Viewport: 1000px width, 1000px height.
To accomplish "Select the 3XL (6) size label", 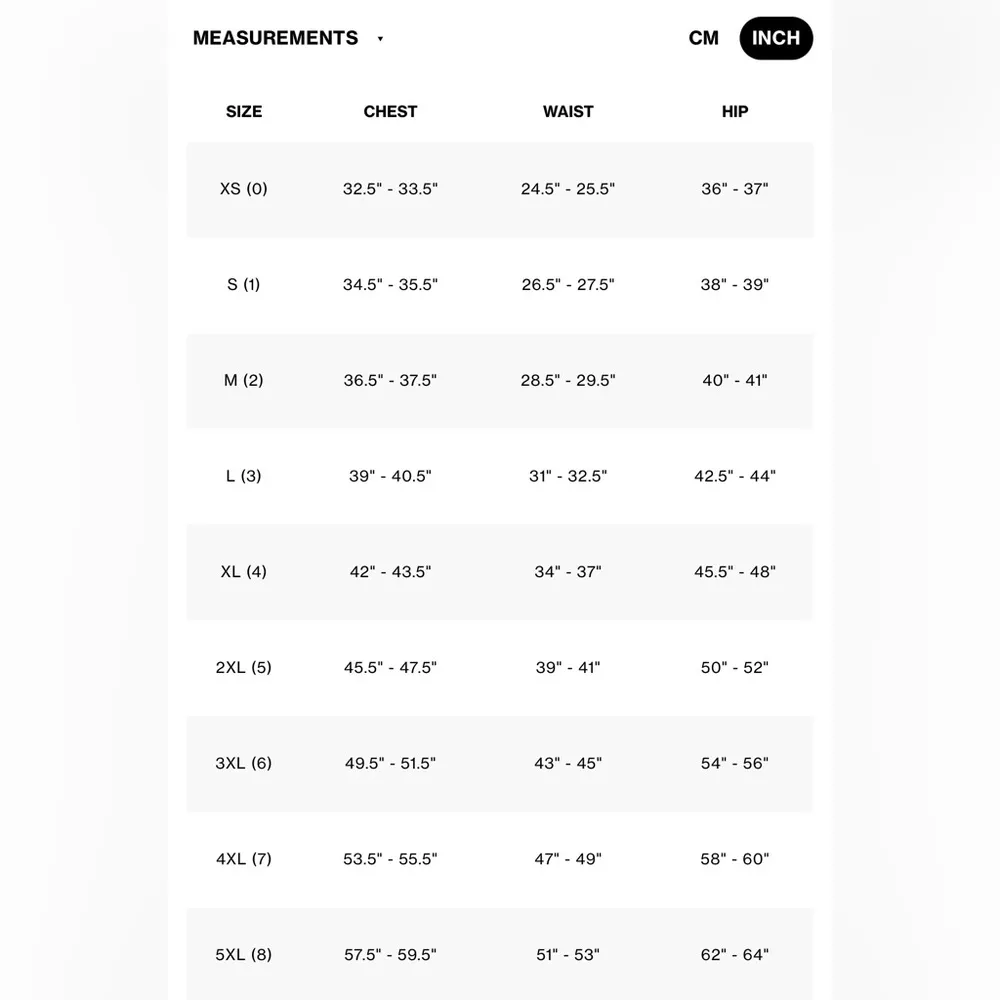I will pos(244,763).
